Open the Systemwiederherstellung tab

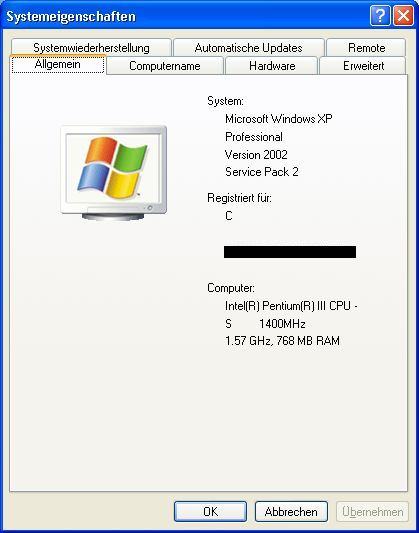point(91,48)
